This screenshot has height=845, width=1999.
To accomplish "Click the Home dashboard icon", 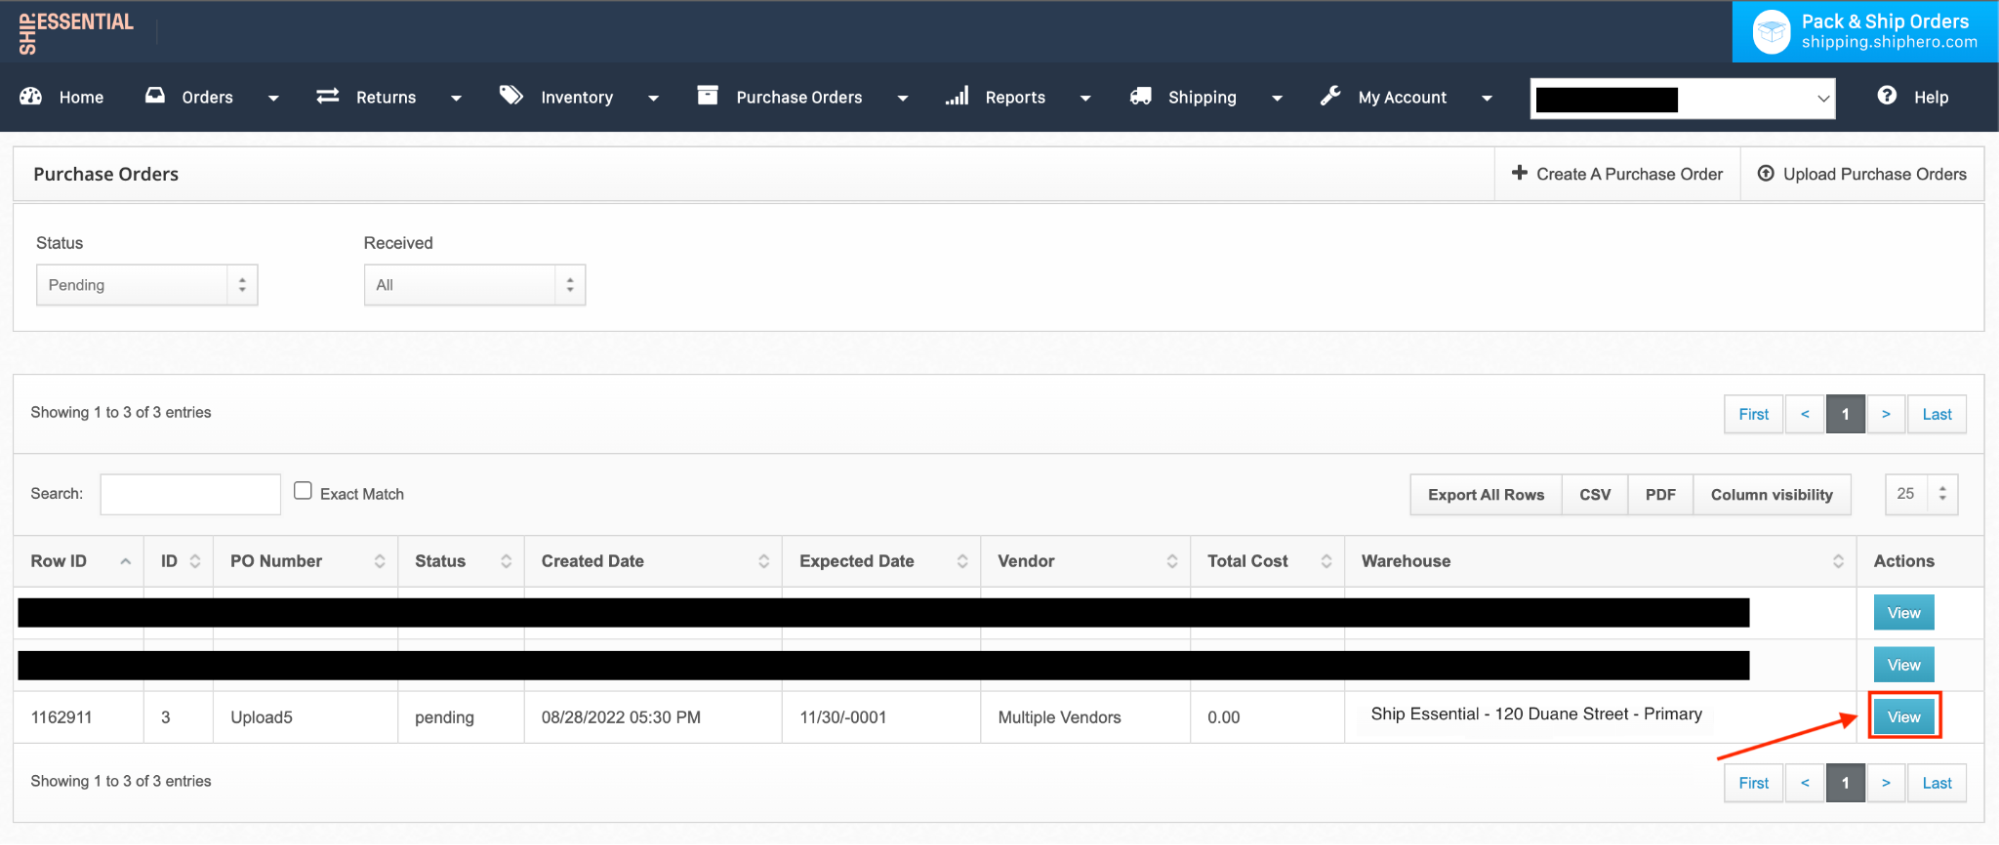I will click(31, 96).
